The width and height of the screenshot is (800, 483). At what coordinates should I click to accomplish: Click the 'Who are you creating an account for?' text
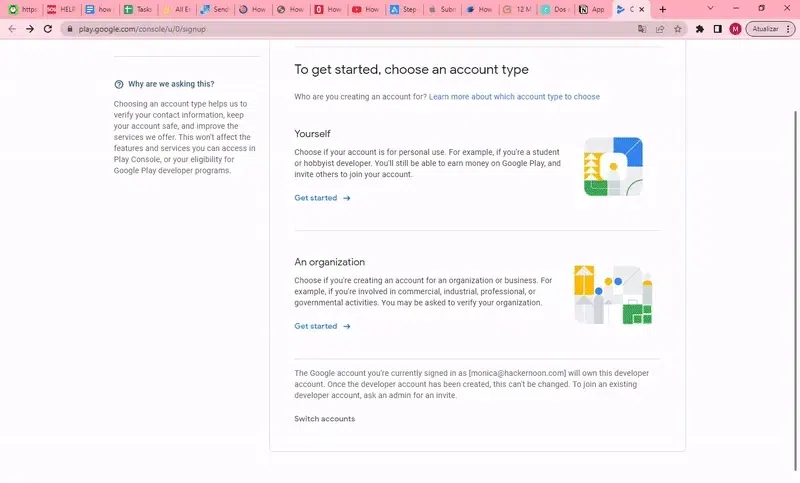(360, 96)
